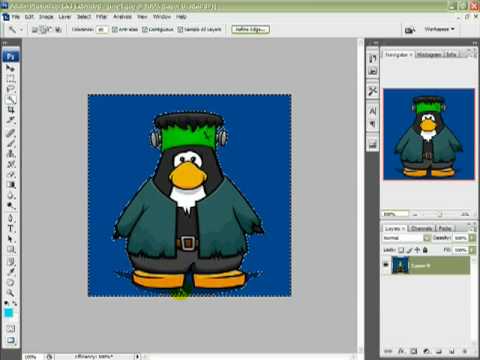
Task: Select the Clone Stamp tool
Action: [10, 154]
